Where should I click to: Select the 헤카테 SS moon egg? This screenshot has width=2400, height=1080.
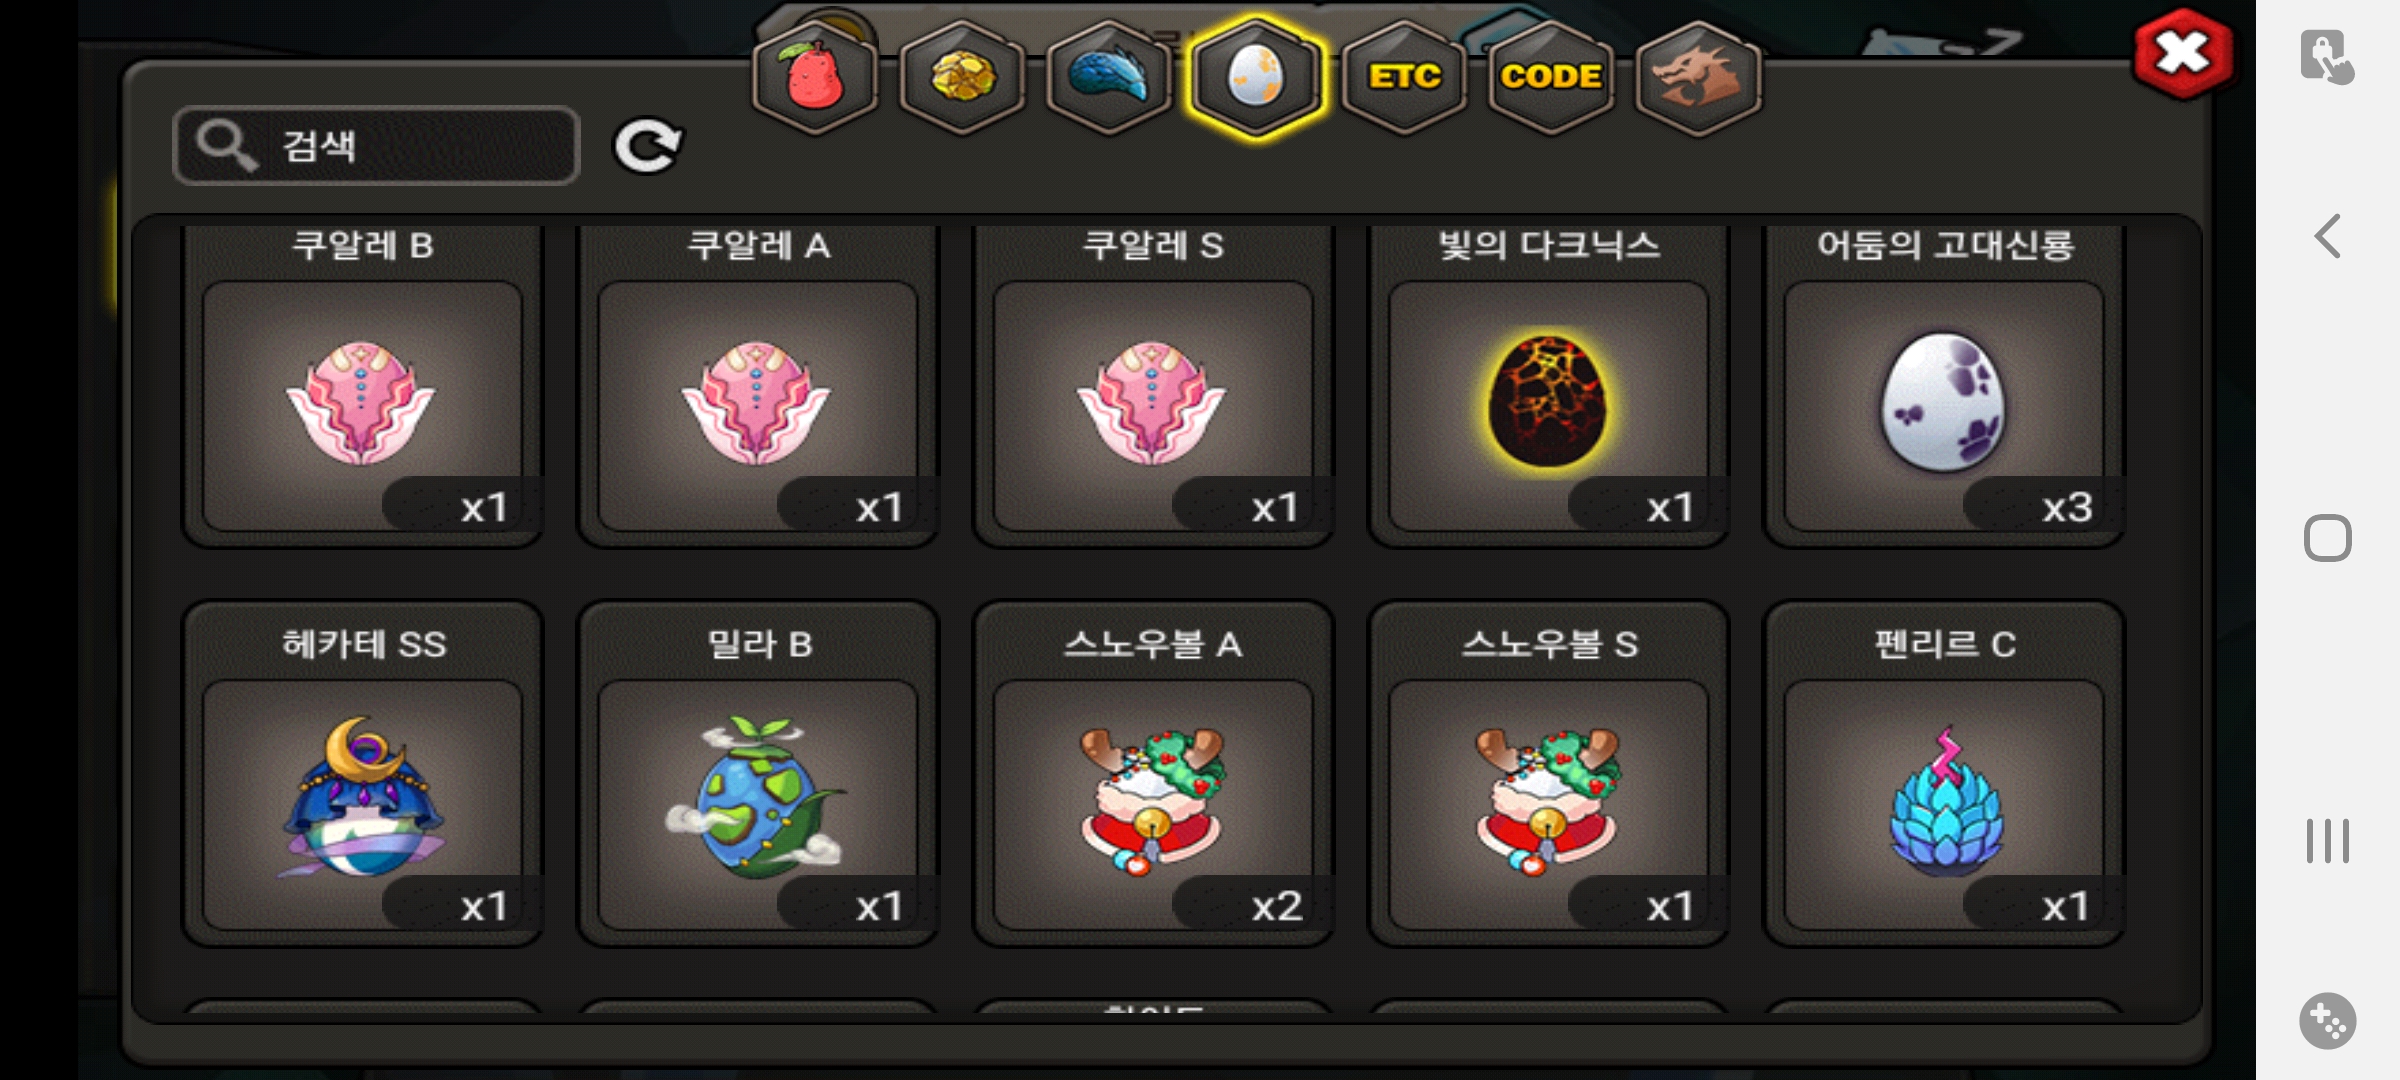(362, 773)
